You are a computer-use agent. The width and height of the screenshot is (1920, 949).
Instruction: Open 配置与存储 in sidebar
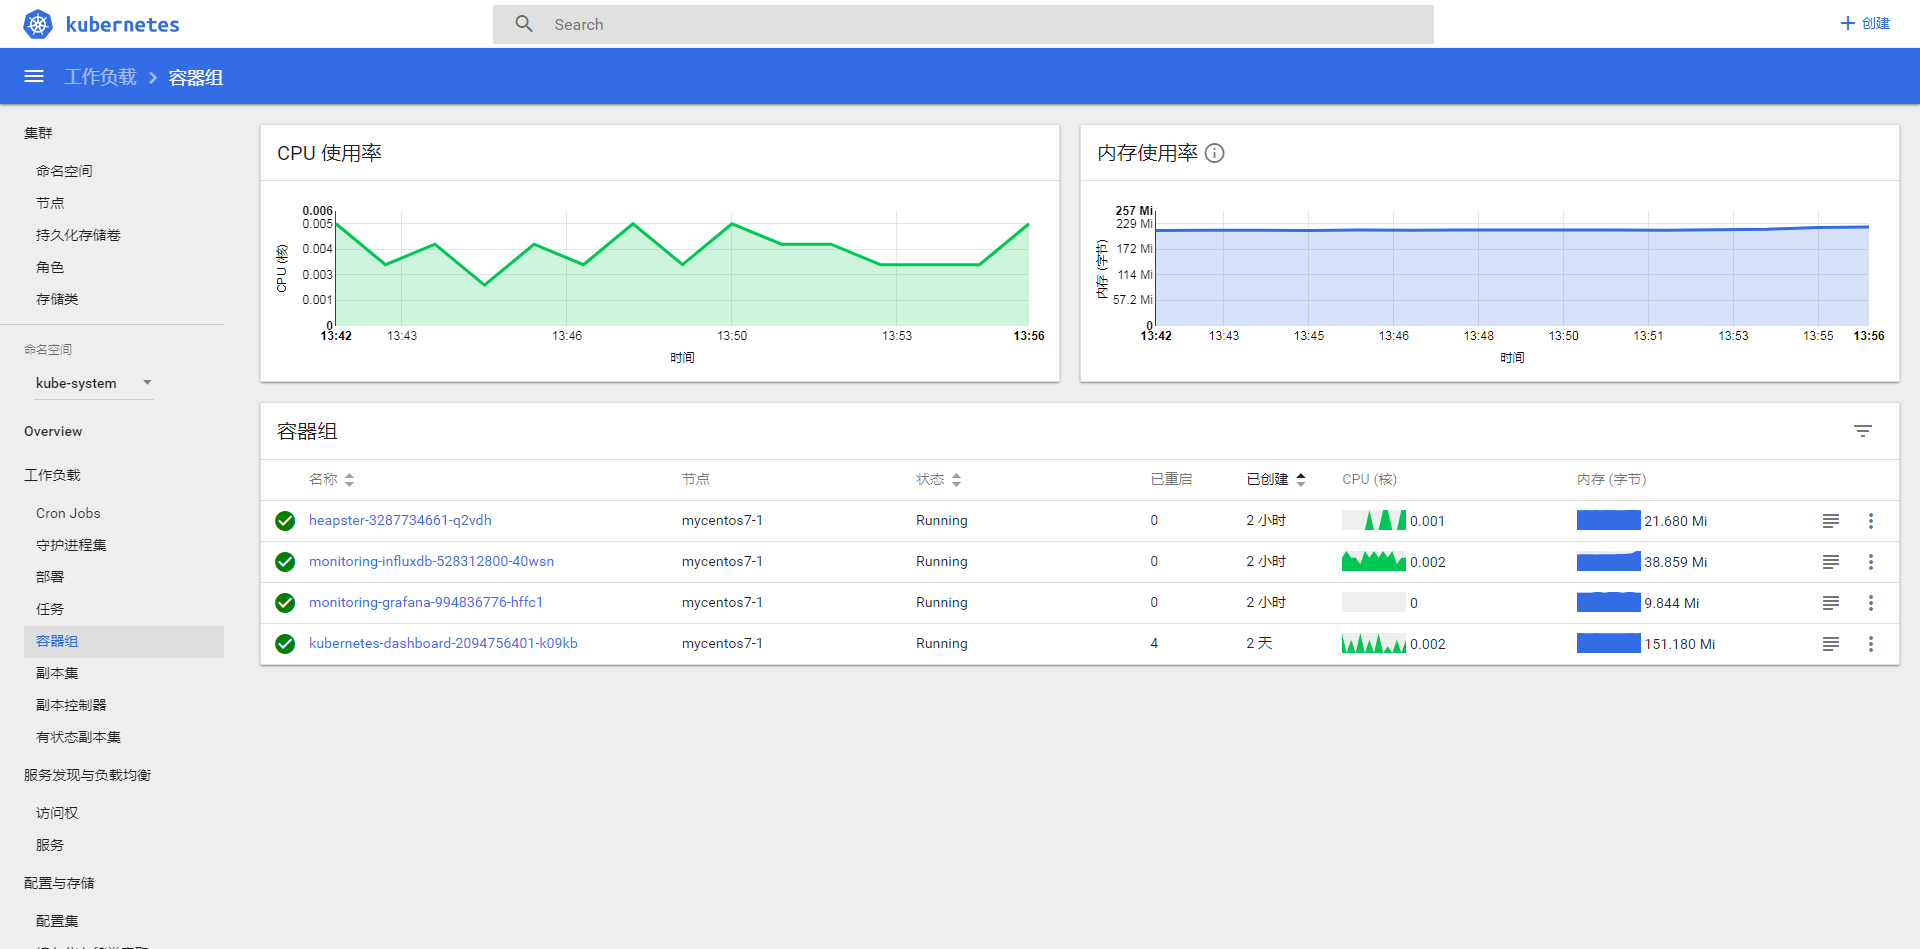pyautogui.click(x=59, y=883)
